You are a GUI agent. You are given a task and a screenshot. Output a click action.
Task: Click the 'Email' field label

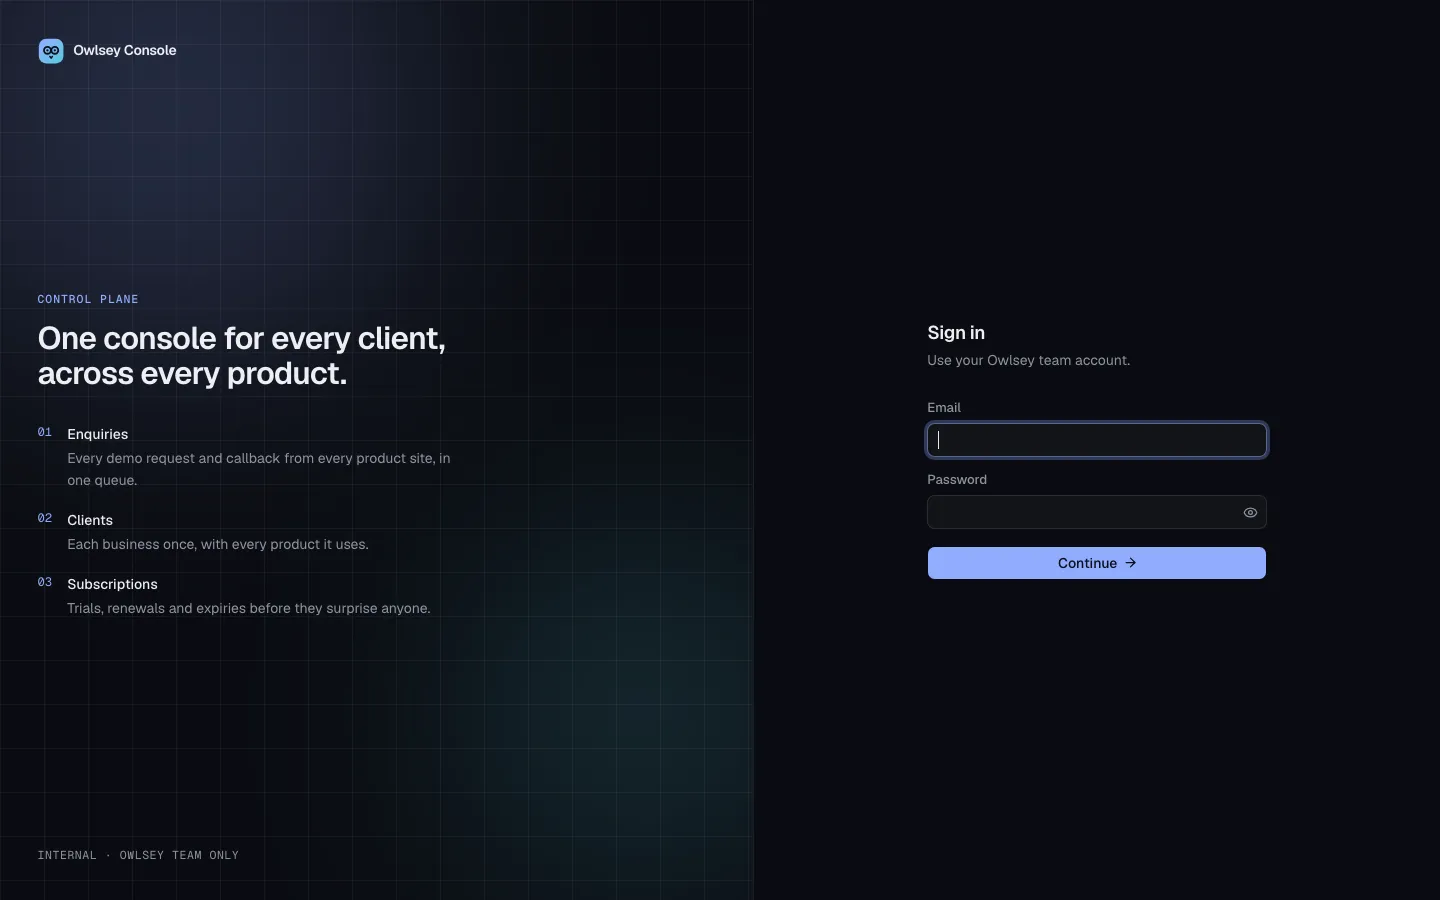pos(944,407)
